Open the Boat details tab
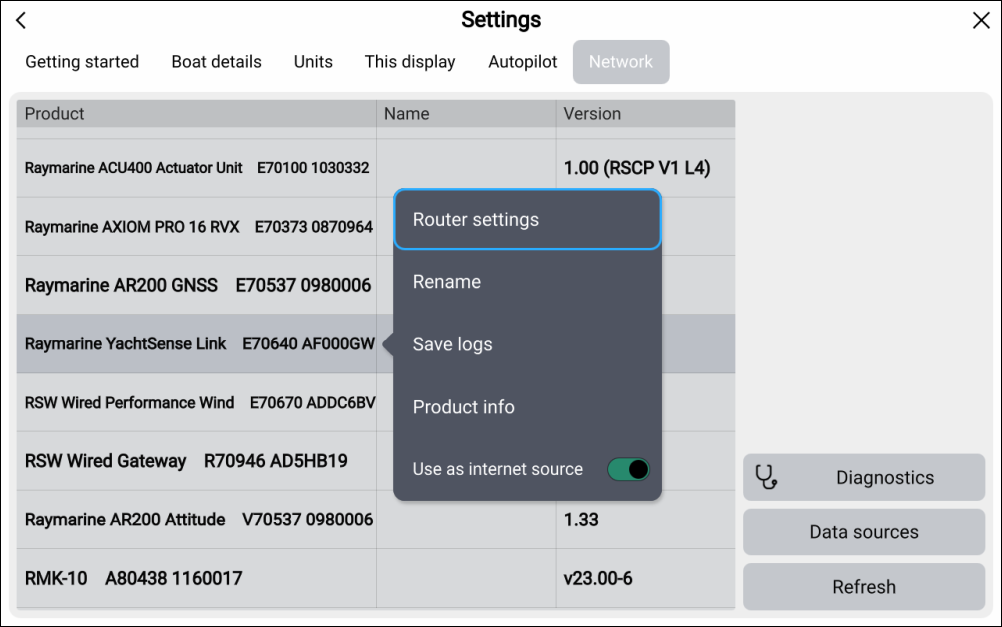The width and height of the screenshot is (1002, 627). click(x=216, y=62)
